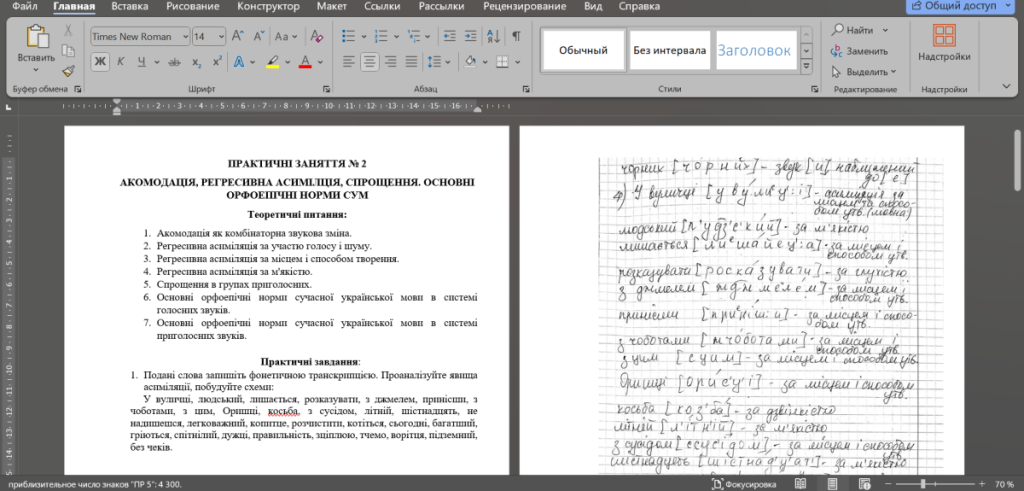Viewport: 1024px width, 491px height.
Task: Increase font size with the larger A icon
Action: [x=238, y=36]
